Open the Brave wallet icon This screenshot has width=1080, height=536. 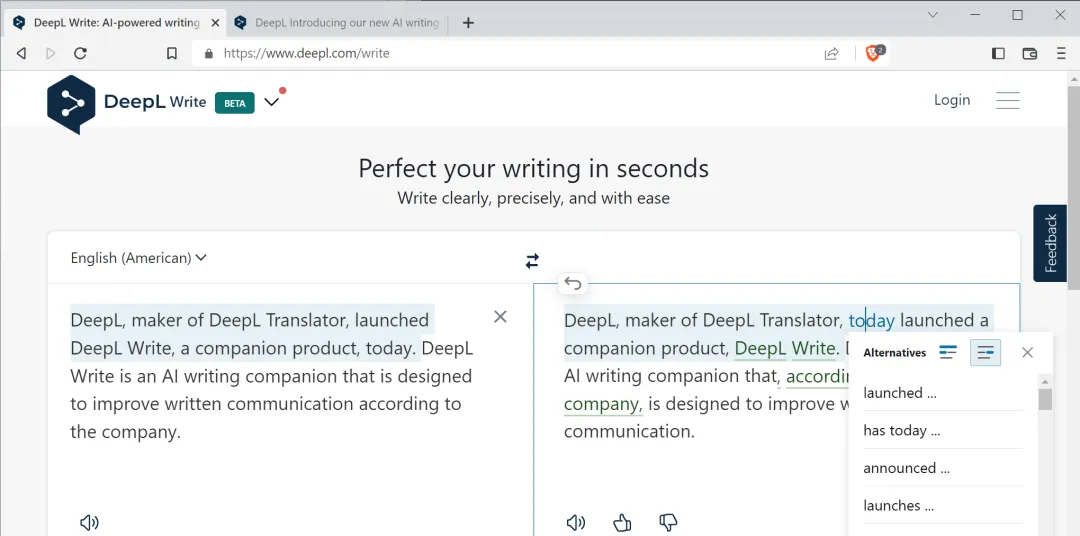coord(1030,53)
